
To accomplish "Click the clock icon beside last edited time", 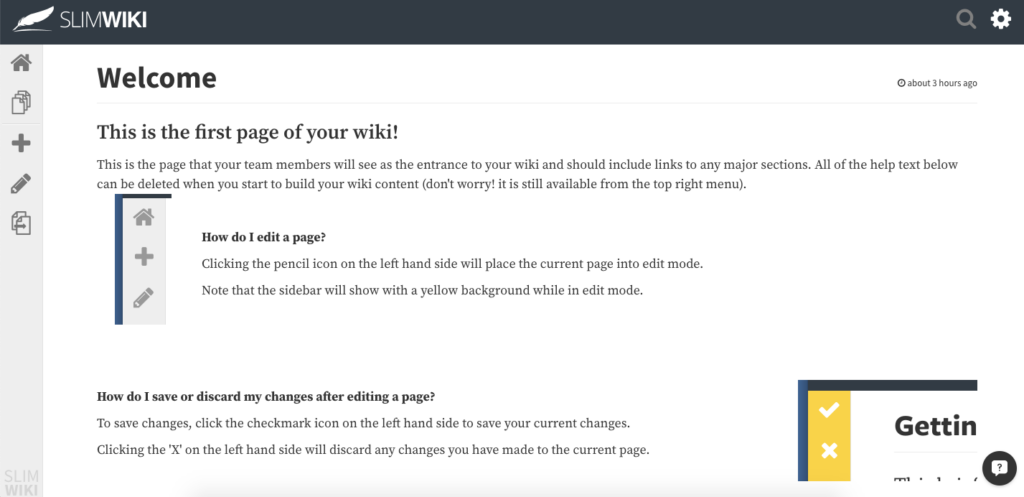I will tap(901, 83).
